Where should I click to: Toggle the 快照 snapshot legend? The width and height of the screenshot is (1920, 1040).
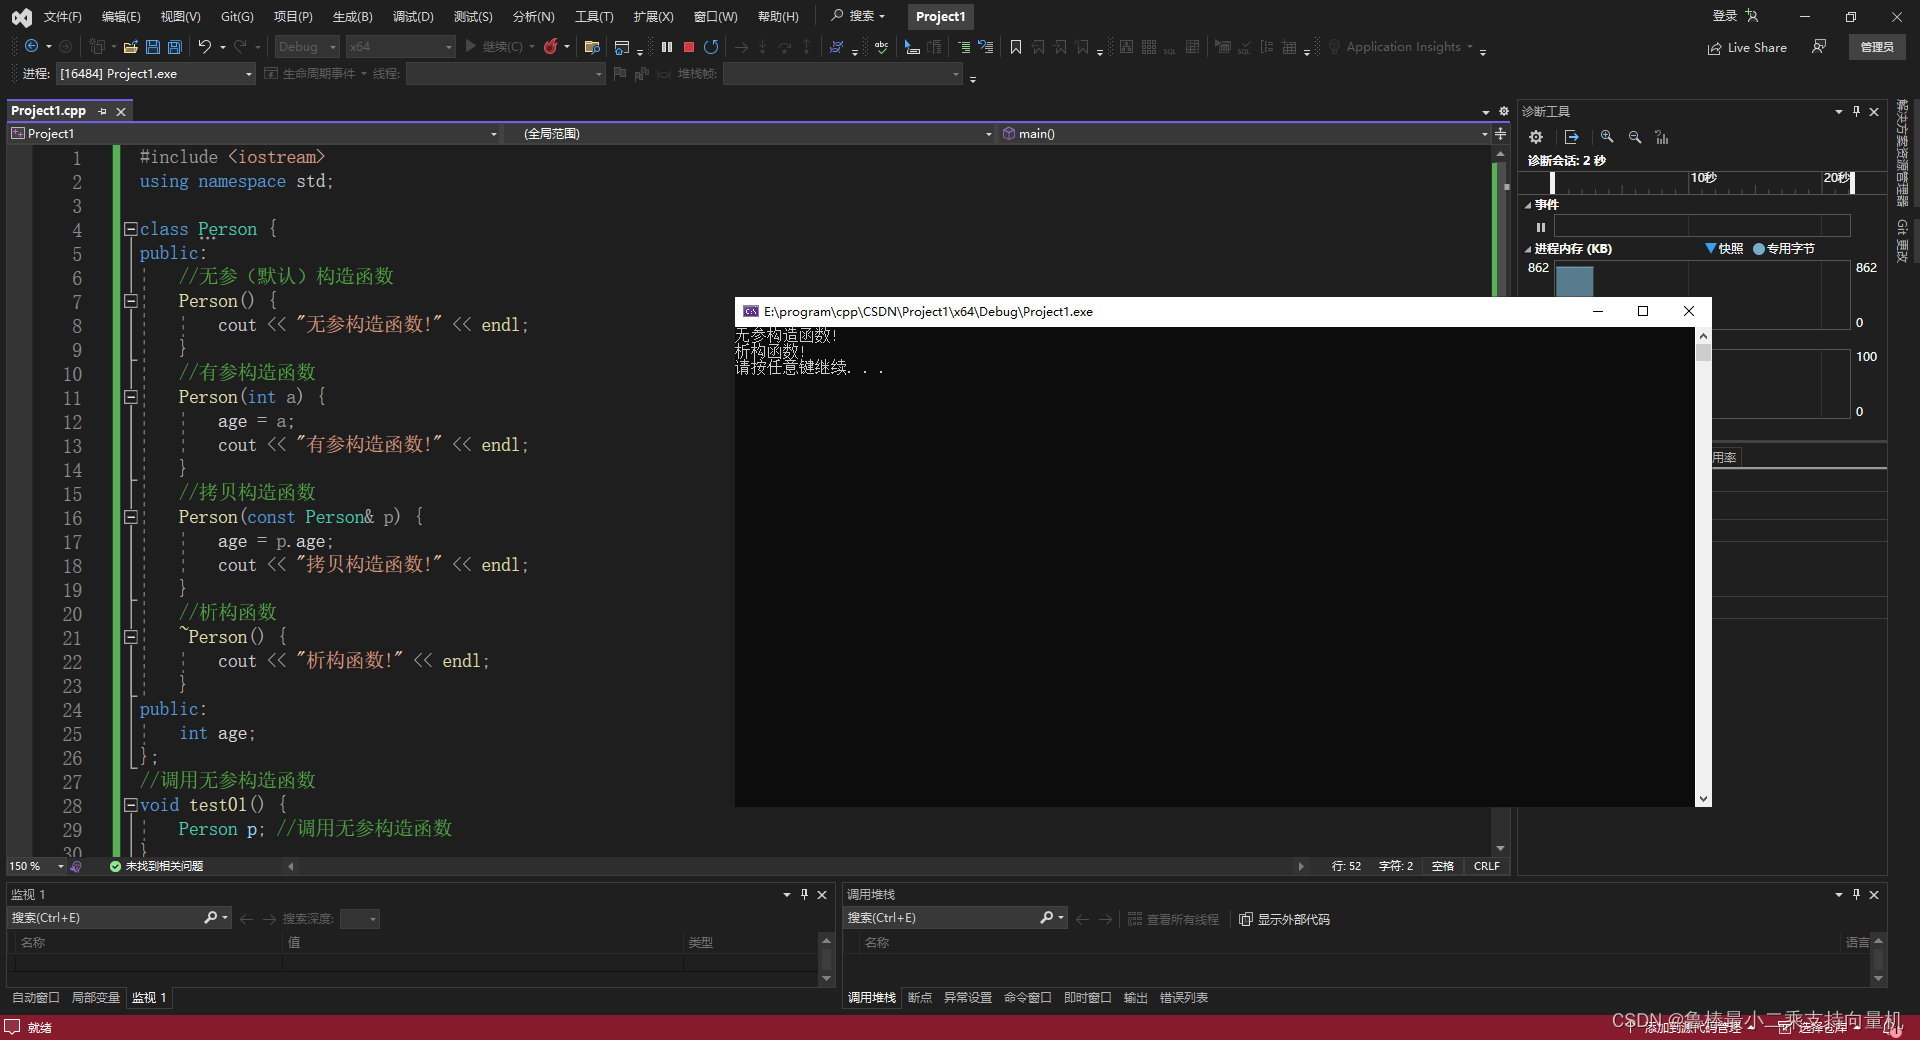tap(1724, 248)
